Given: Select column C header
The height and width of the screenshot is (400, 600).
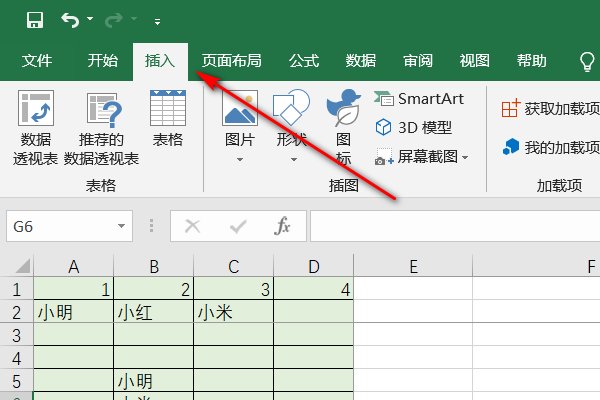Looking at the screenshot, I should tap(234, 266).
